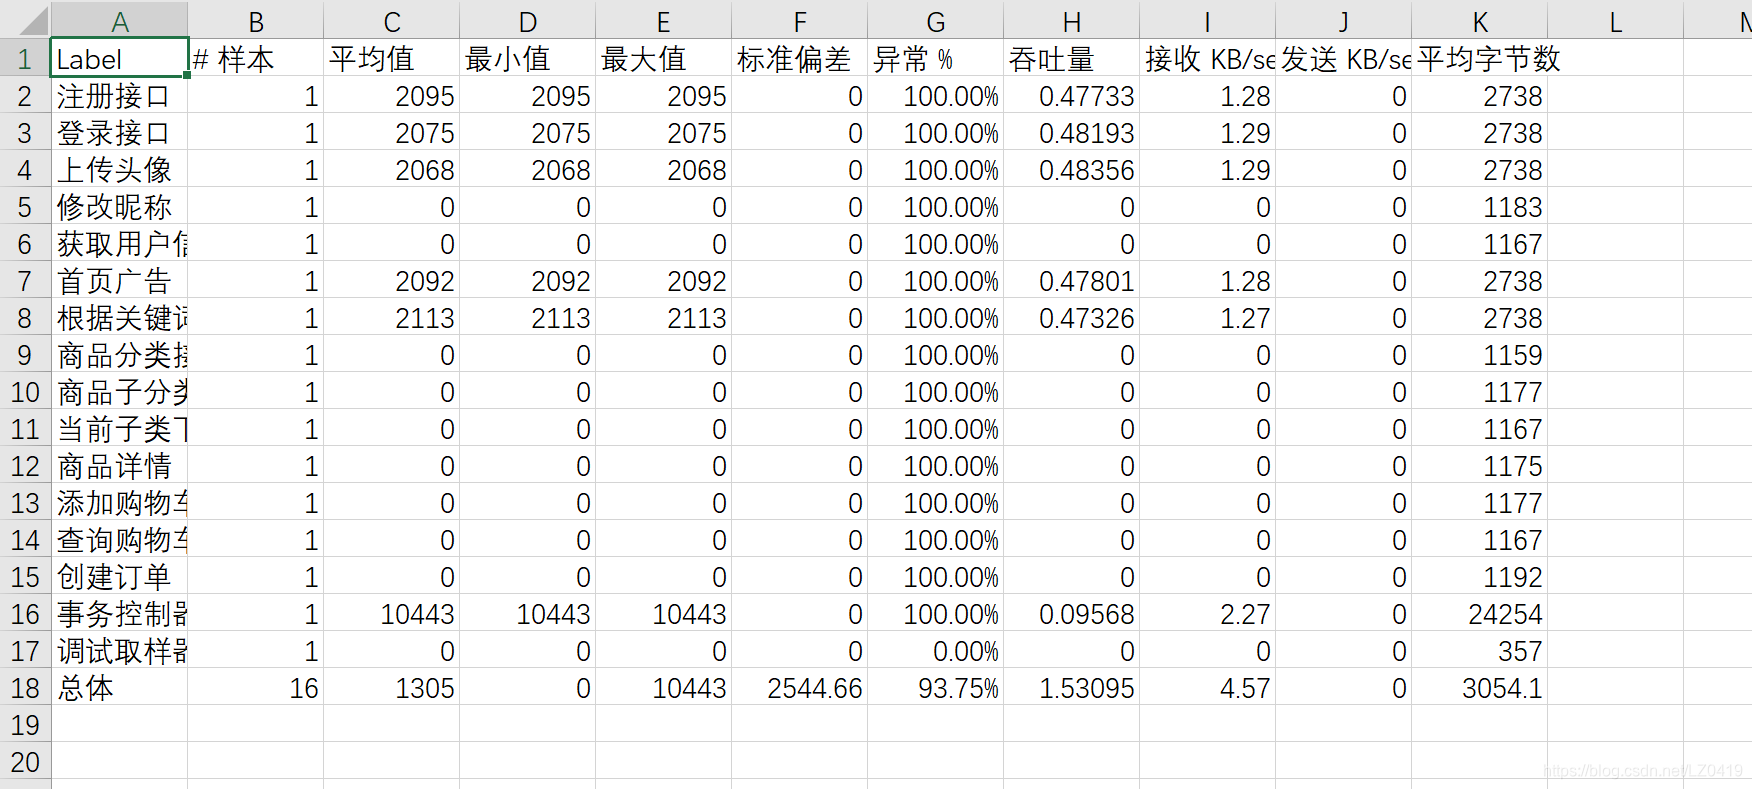Select column C header

coord(391,21)
